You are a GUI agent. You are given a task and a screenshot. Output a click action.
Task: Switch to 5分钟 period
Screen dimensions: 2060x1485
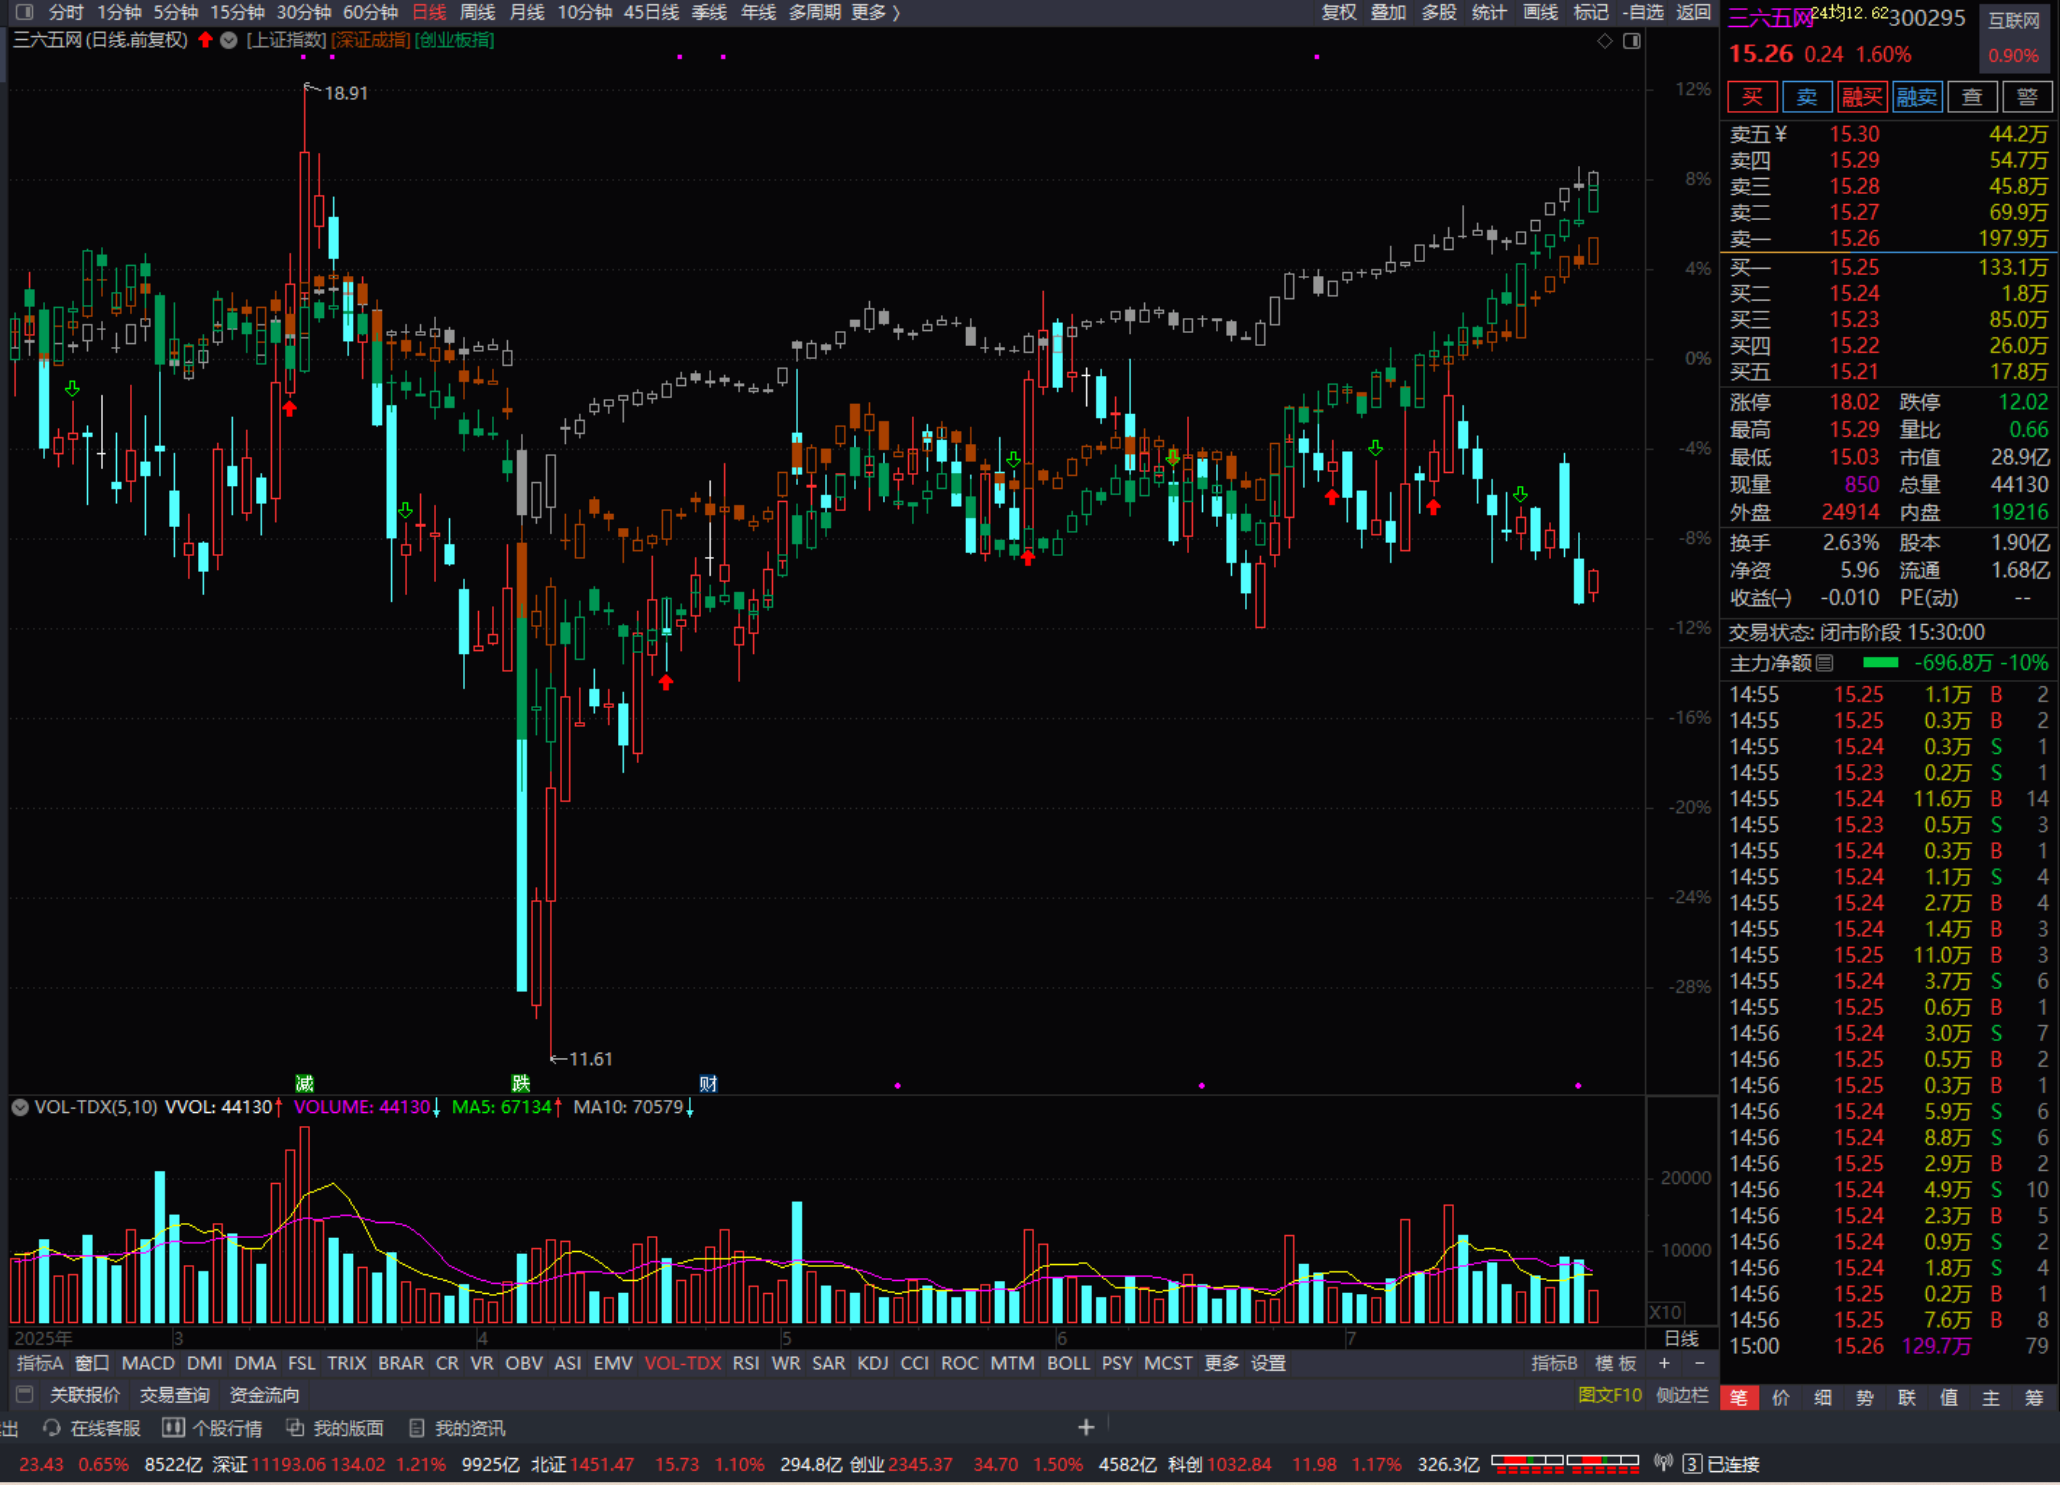pyautogui.click(x=175, y=12)
